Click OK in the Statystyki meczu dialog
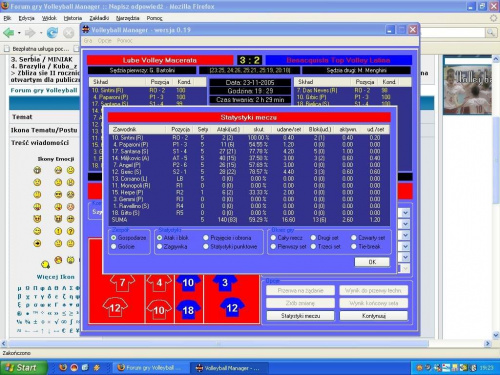The image size is (500, 375). [x=372, y=262]
